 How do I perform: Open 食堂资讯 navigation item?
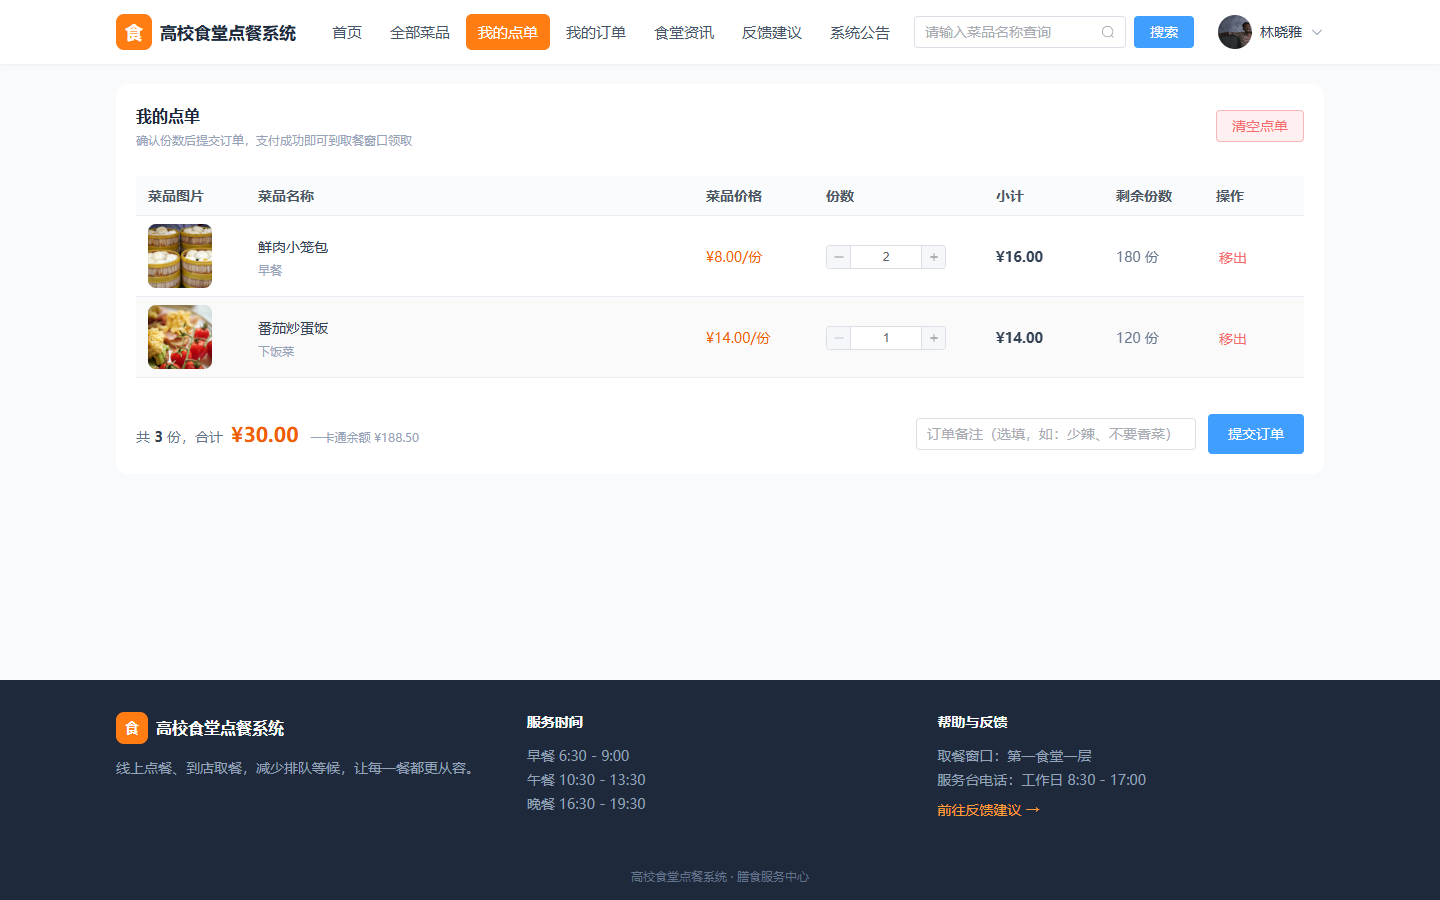pos(684,32)
